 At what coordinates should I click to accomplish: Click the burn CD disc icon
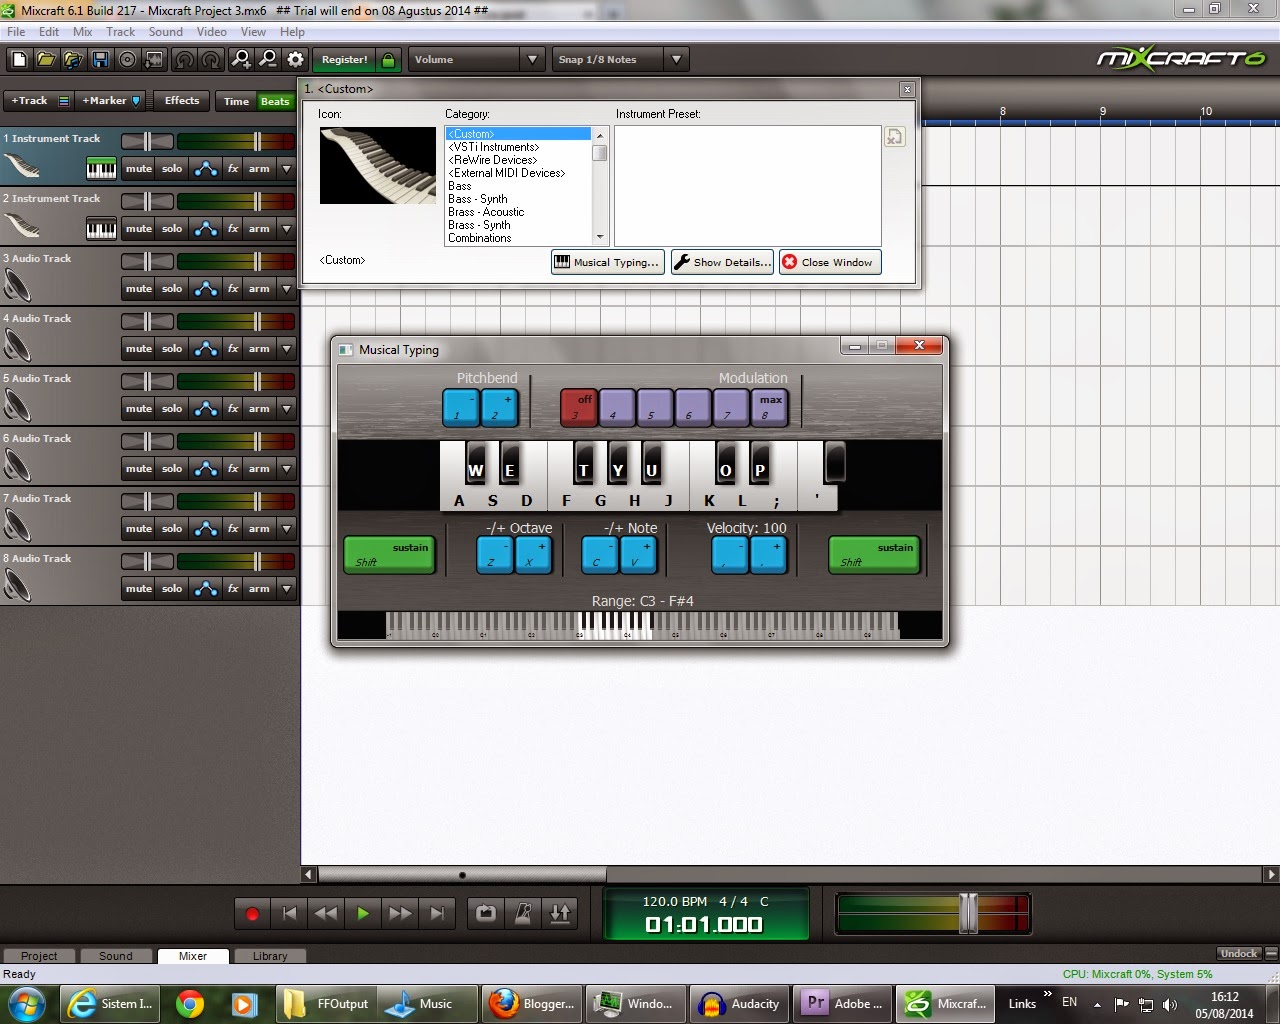[x=127, y=60]
